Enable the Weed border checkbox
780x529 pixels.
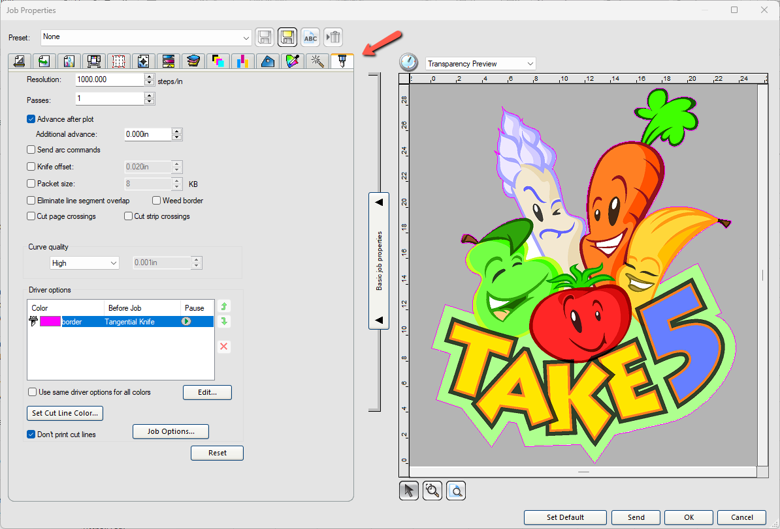156,201
